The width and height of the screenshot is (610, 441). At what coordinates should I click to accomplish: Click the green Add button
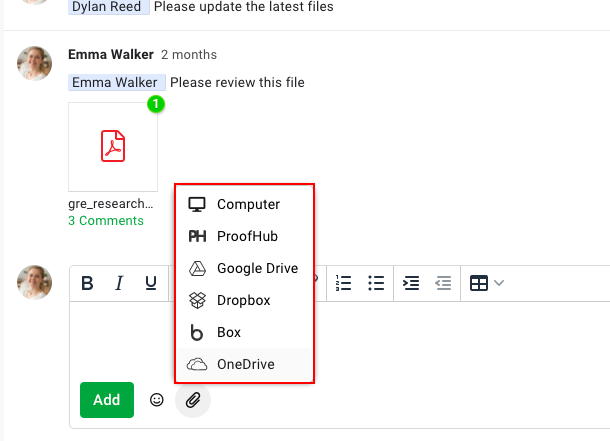(x=107, y=400)
